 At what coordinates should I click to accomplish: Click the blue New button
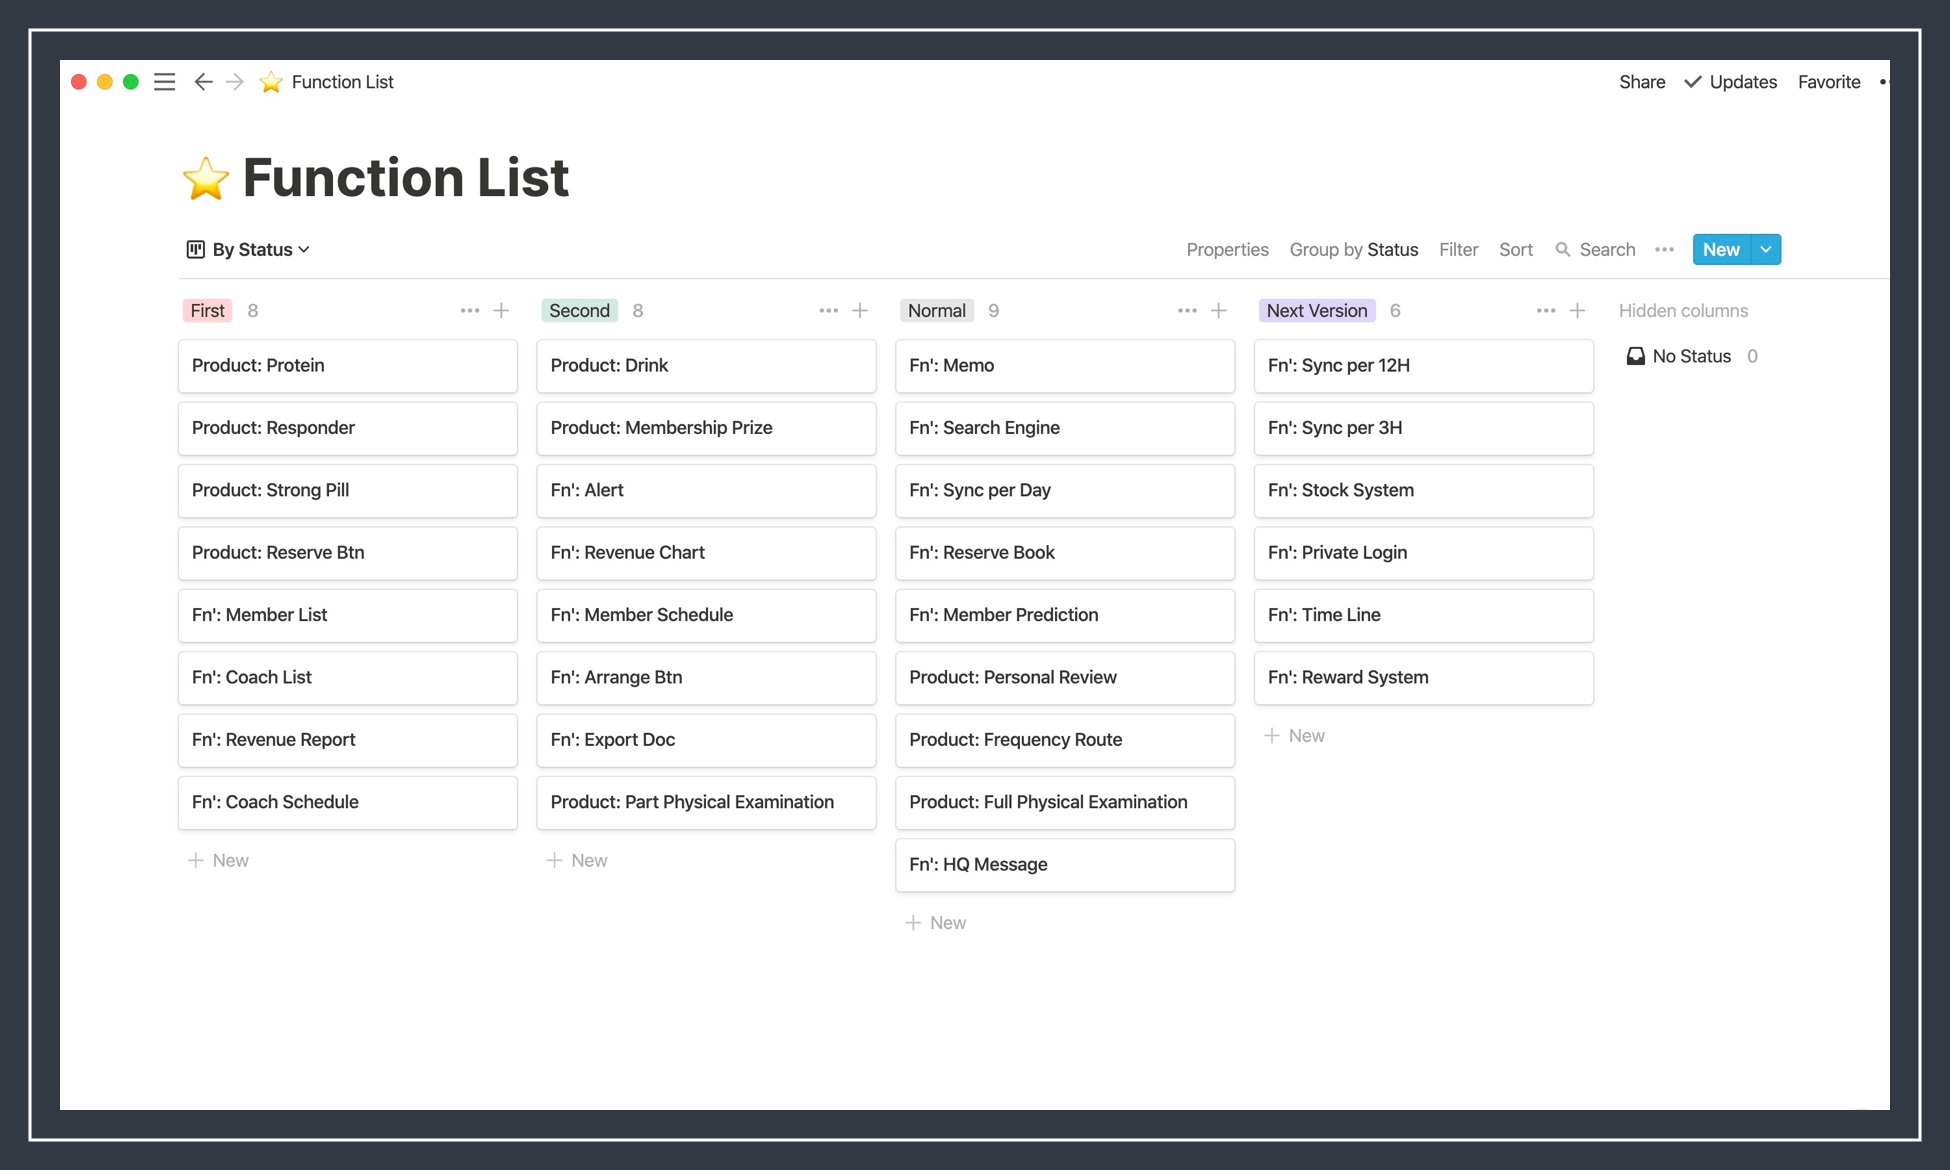coord(1721,250)
